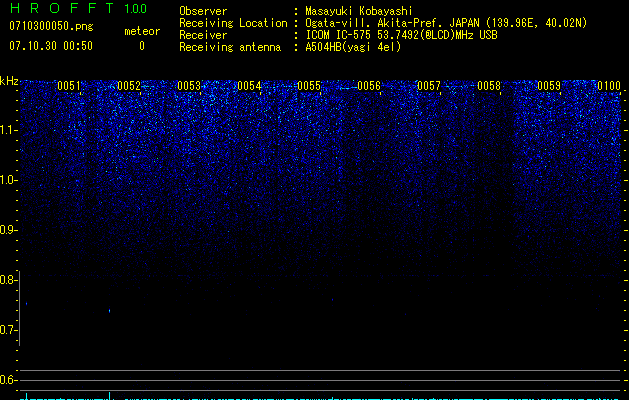Click the Observer field label

pyautogui.click(x=203, y=11)
